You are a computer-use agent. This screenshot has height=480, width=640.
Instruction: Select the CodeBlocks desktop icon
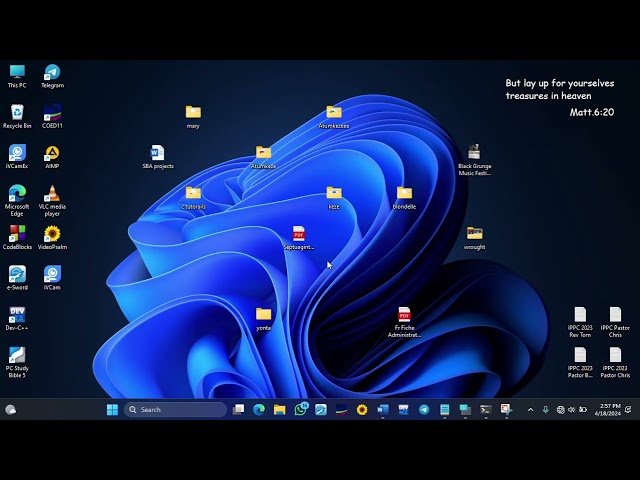click(x=17, y=238)
